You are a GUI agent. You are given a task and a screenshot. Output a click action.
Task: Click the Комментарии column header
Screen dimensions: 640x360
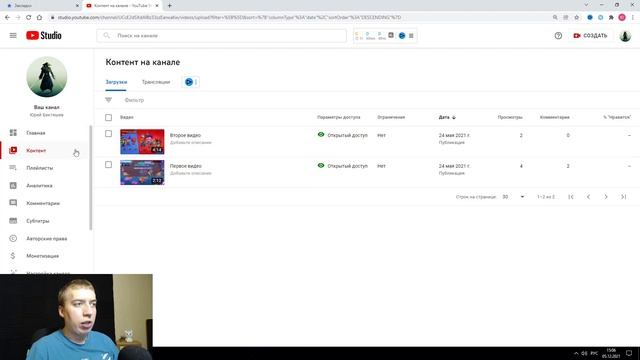[x=554, y=118]
